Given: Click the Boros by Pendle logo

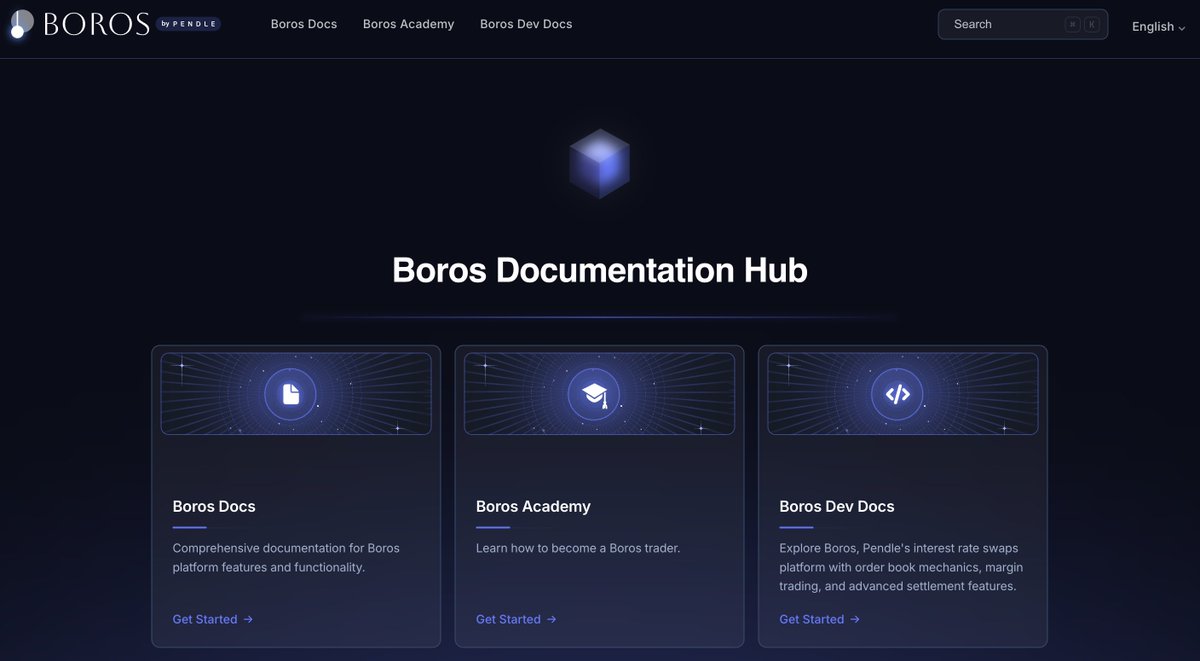Looking at the screenshot, I should coord(115,24).
